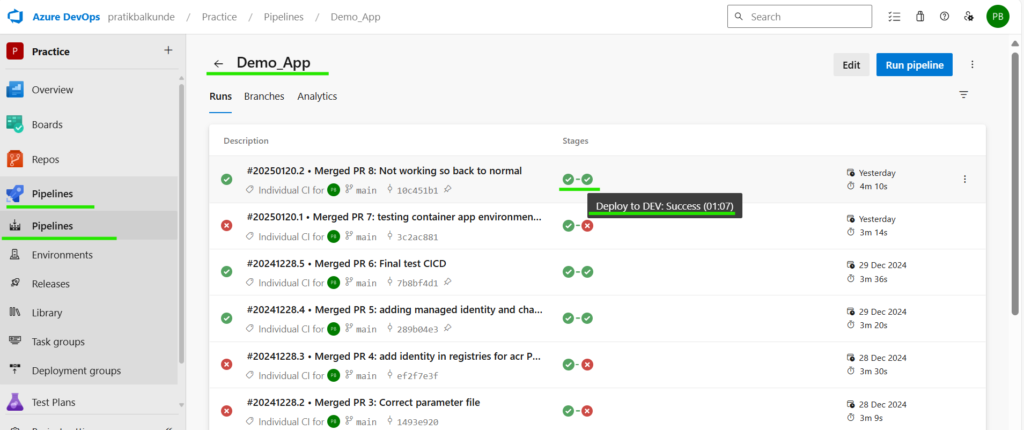Open run Merged PR 3: Correct parameter file
Image resolution: width=1024 pixels, height=430 pixels.
tap(363, 403)
